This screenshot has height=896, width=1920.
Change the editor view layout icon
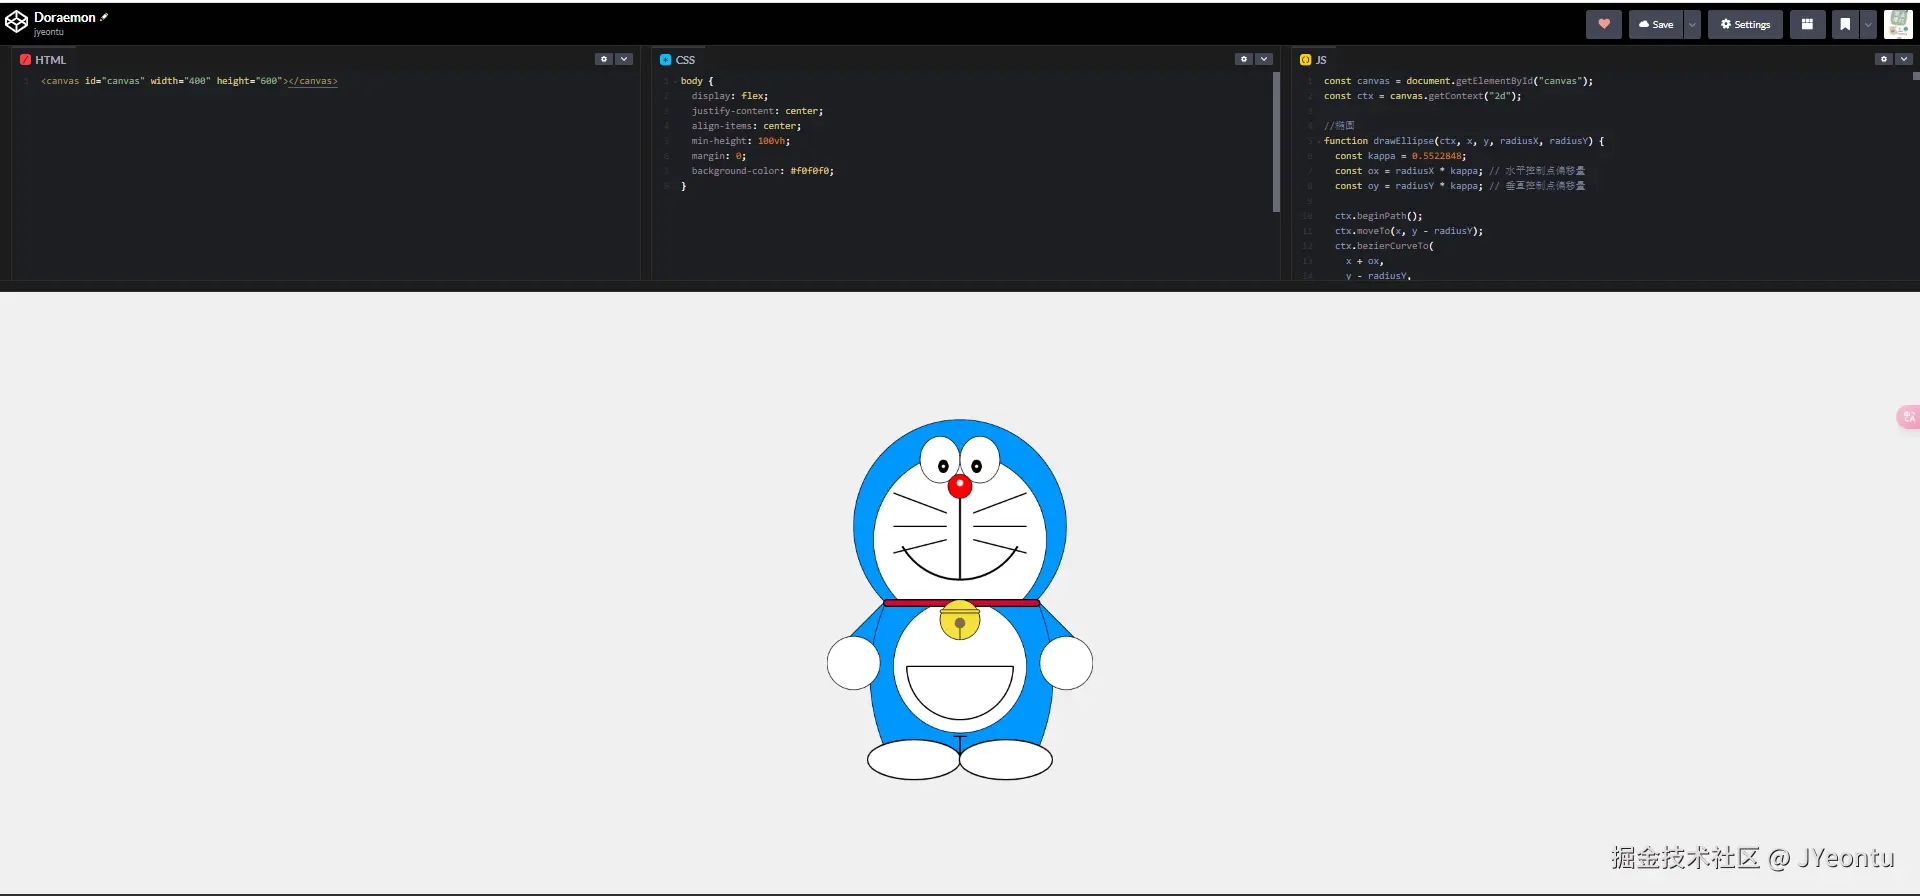(x=1807, y=24)
